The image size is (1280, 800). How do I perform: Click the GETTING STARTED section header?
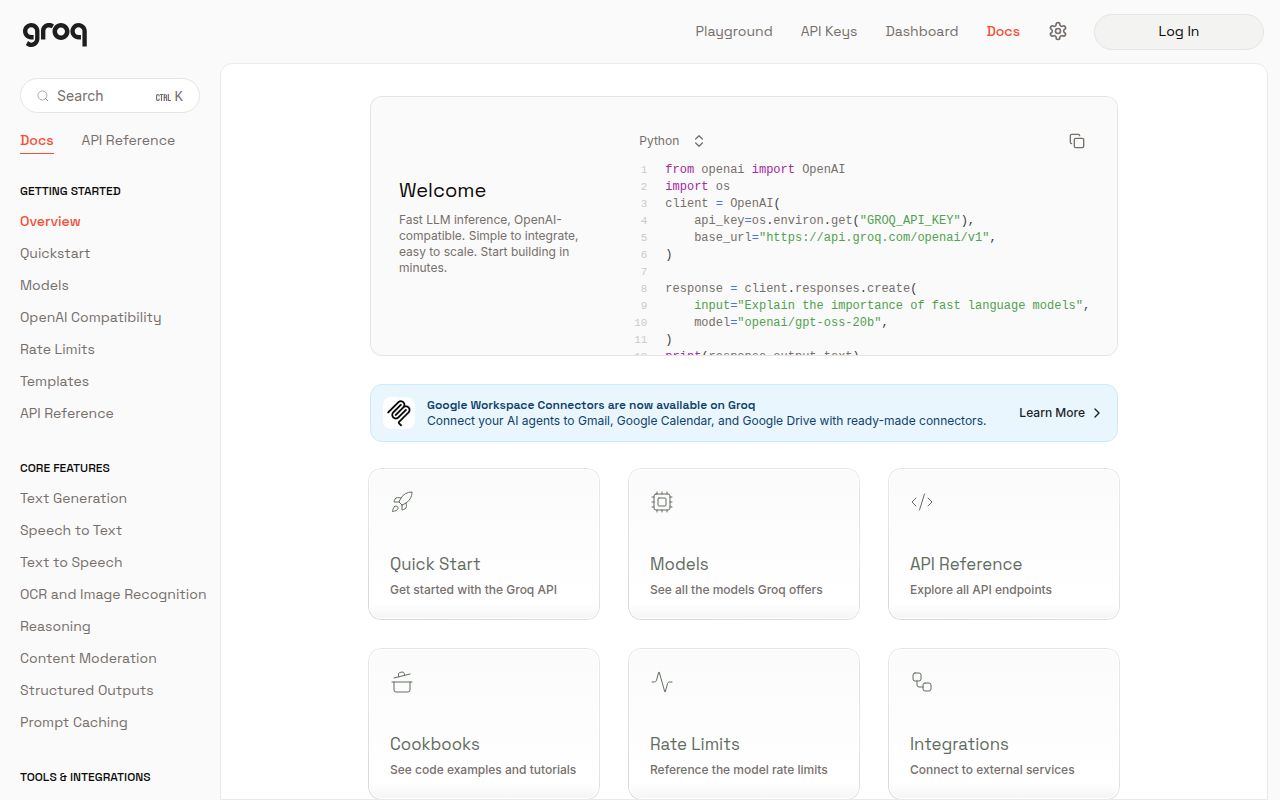click(x=70, y=191)
